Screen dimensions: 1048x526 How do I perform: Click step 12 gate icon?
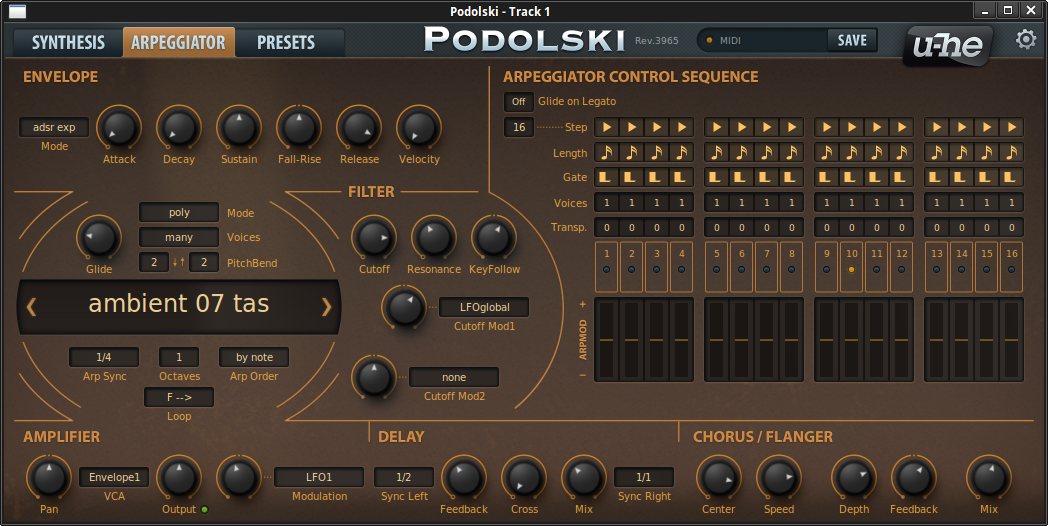[902, 177]
